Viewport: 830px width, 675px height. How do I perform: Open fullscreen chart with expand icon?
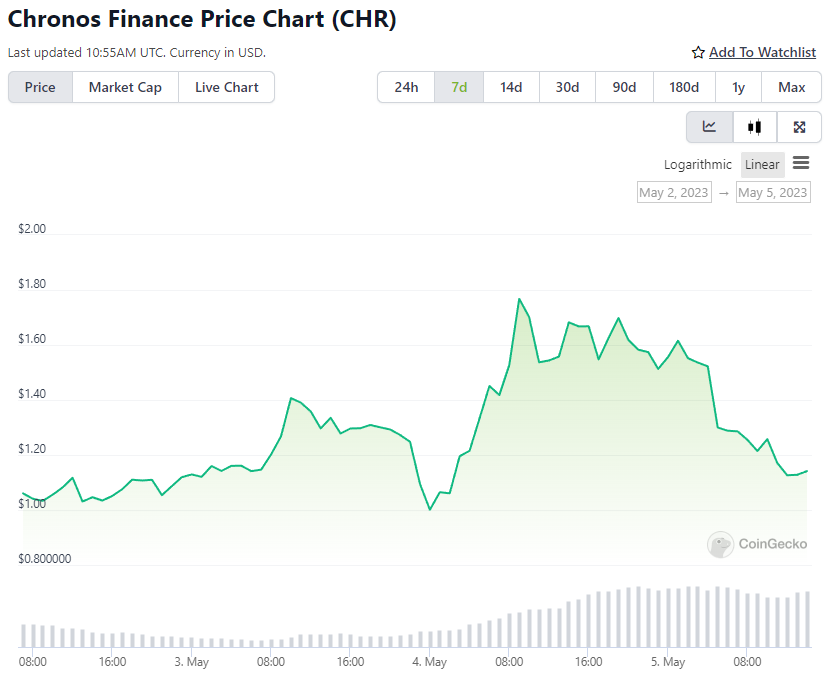click(x=799, y=127)
